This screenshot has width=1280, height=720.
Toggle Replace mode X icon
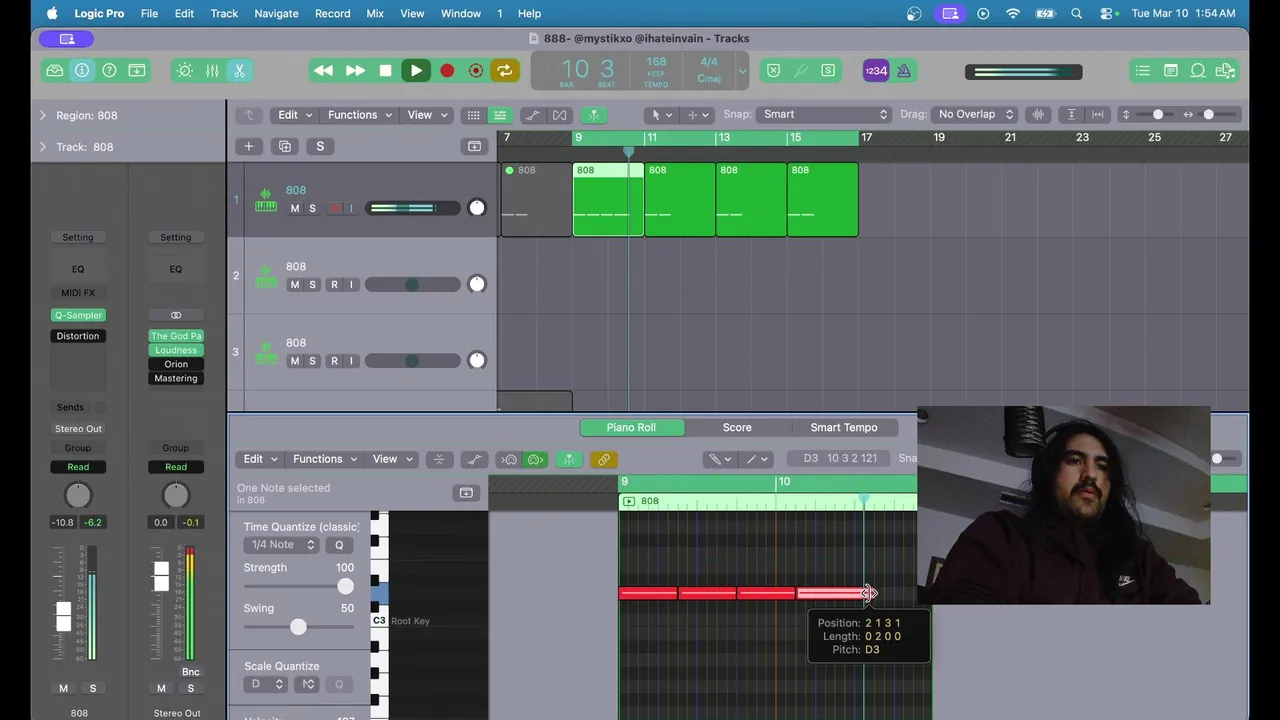point(773,71)
